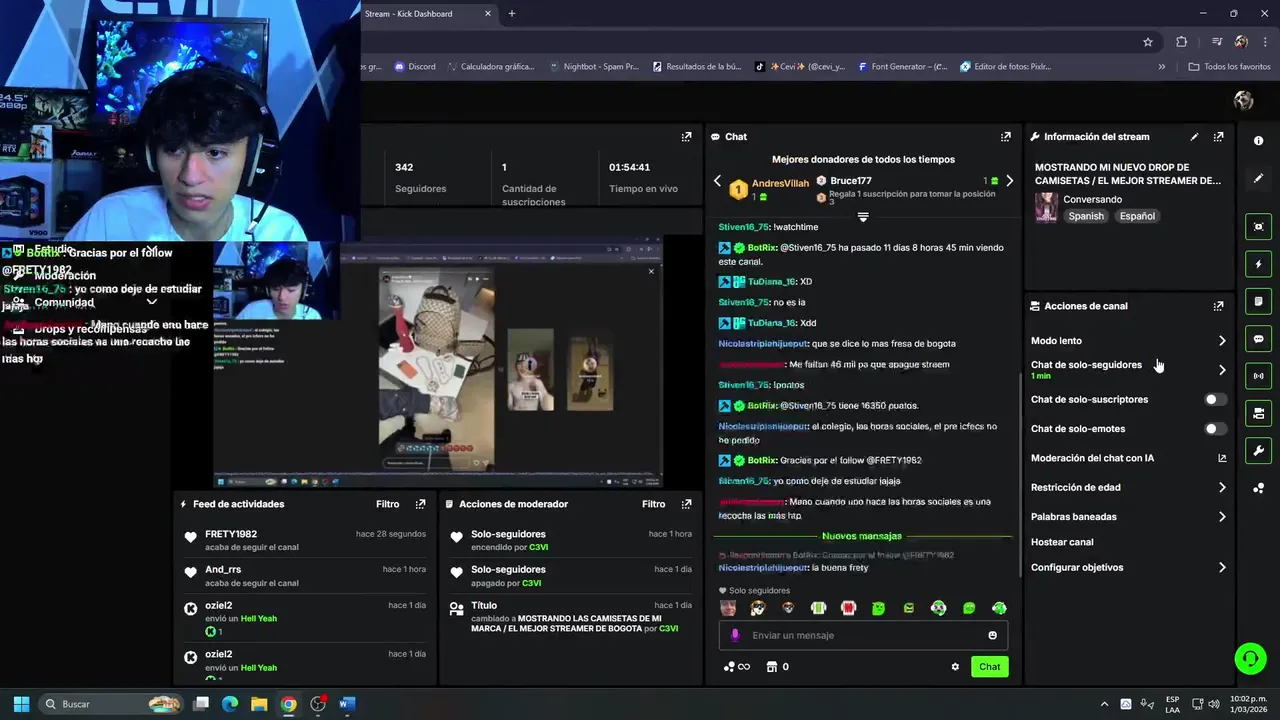Click the Windows Buscar search box
This screenshot has height=720, width=1280.
(x=112, y=704)
